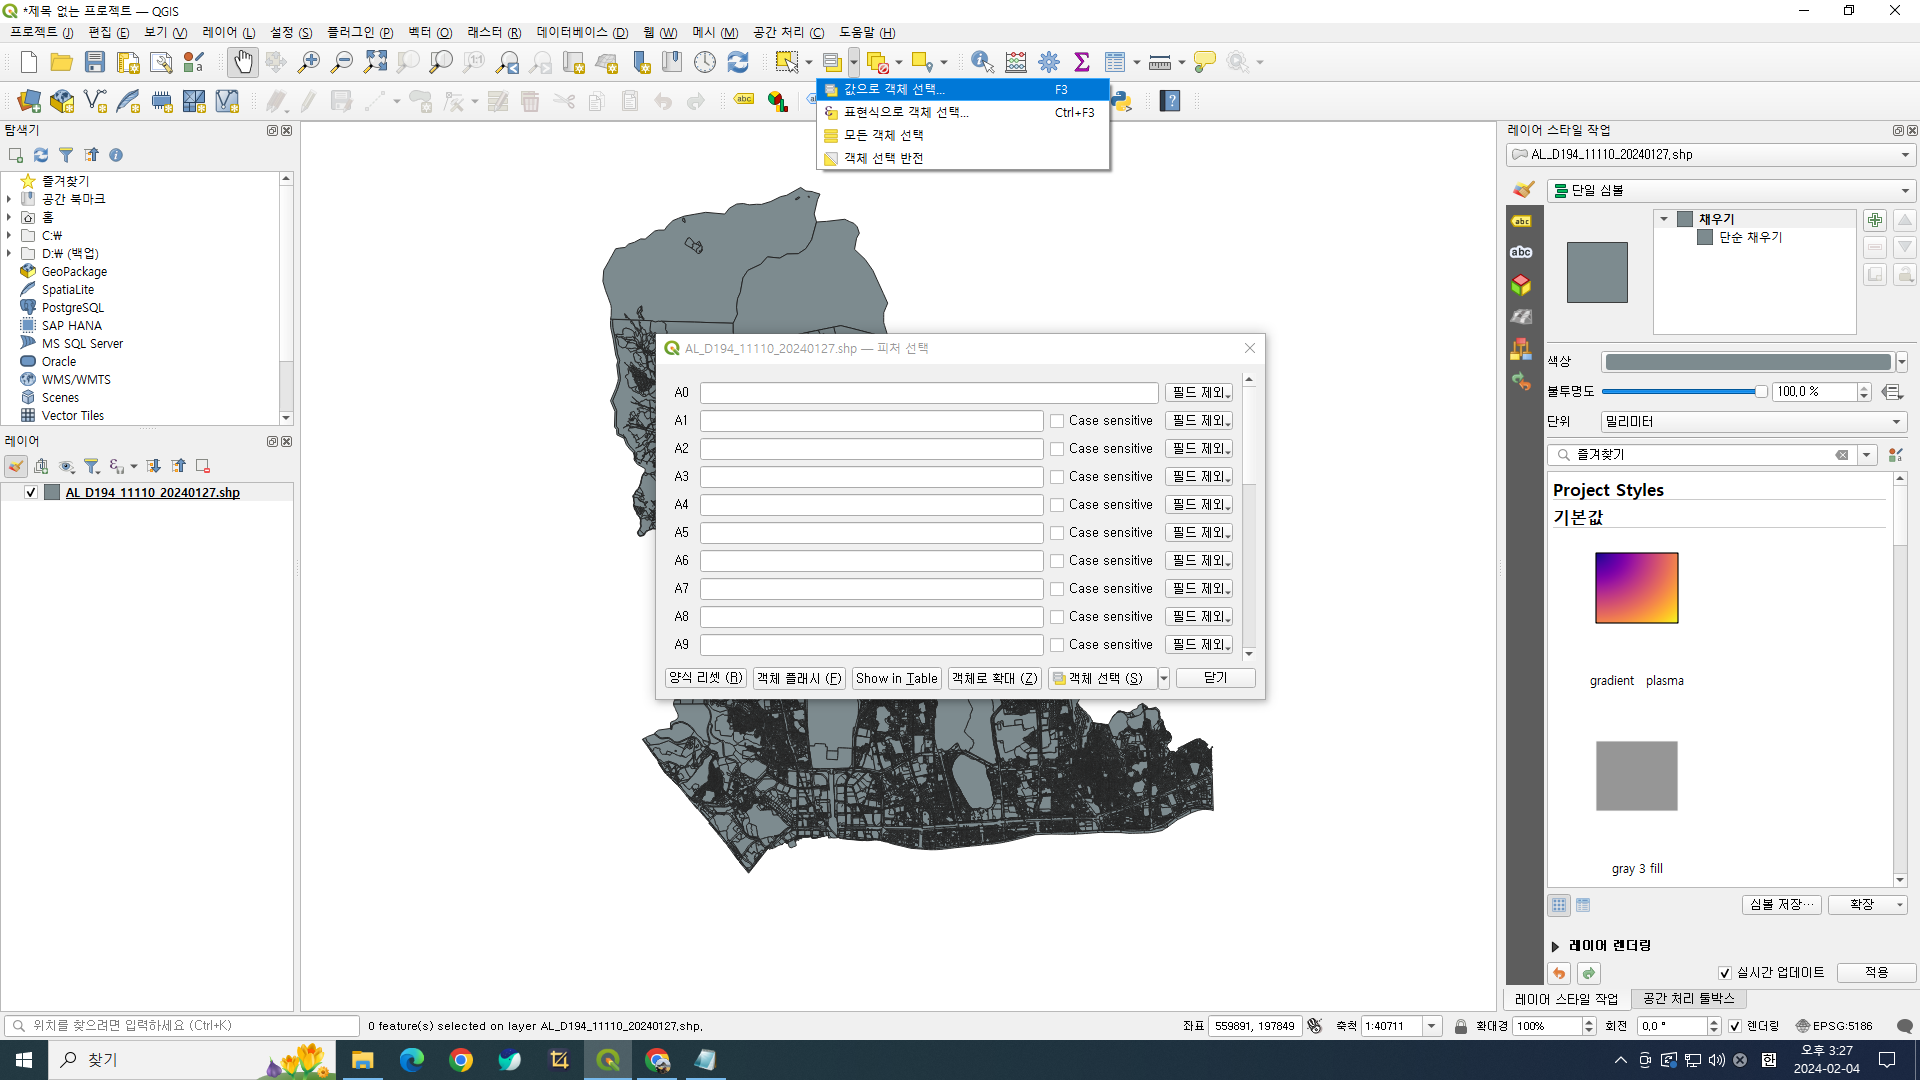Click the Show in Table button
This screenshot has width=1920, height=1080.
click(896, 678)
